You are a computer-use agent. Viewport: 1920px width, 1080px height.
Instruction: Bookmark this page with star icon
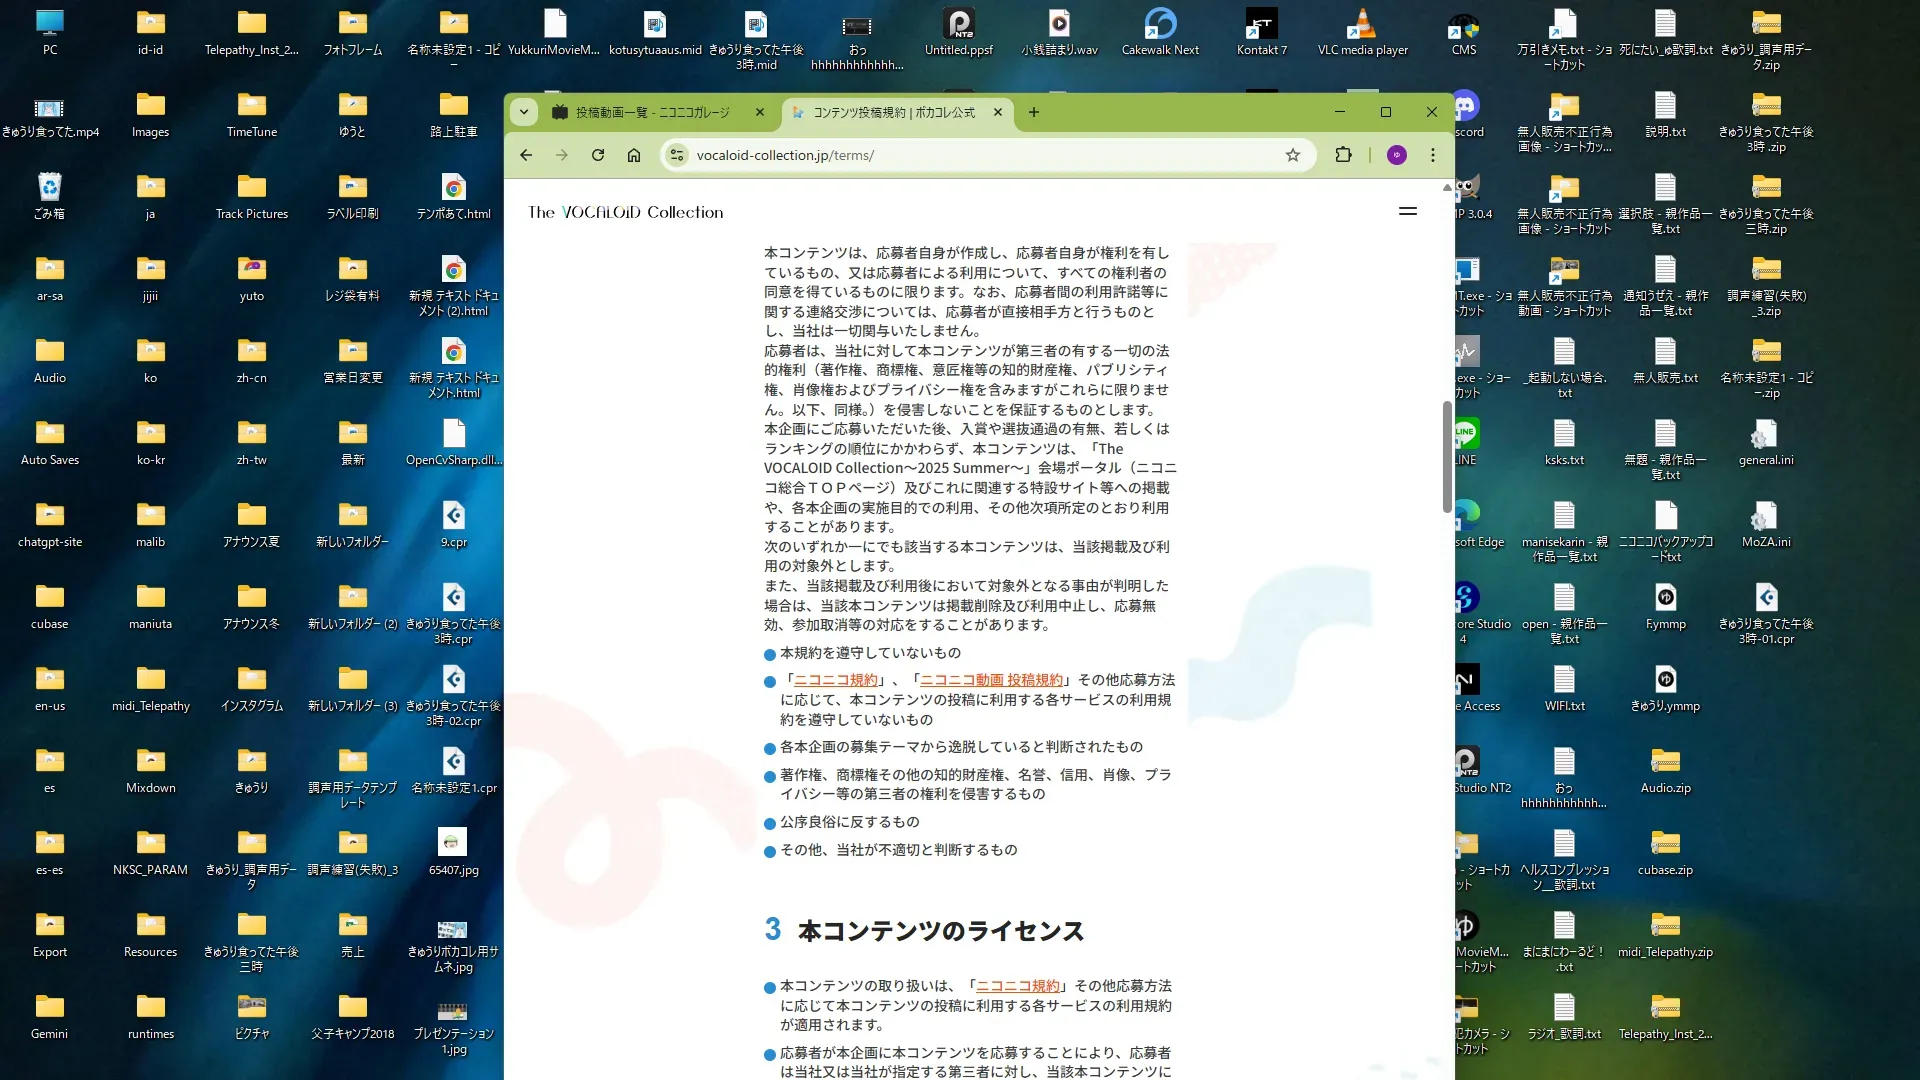point(1293,155)
